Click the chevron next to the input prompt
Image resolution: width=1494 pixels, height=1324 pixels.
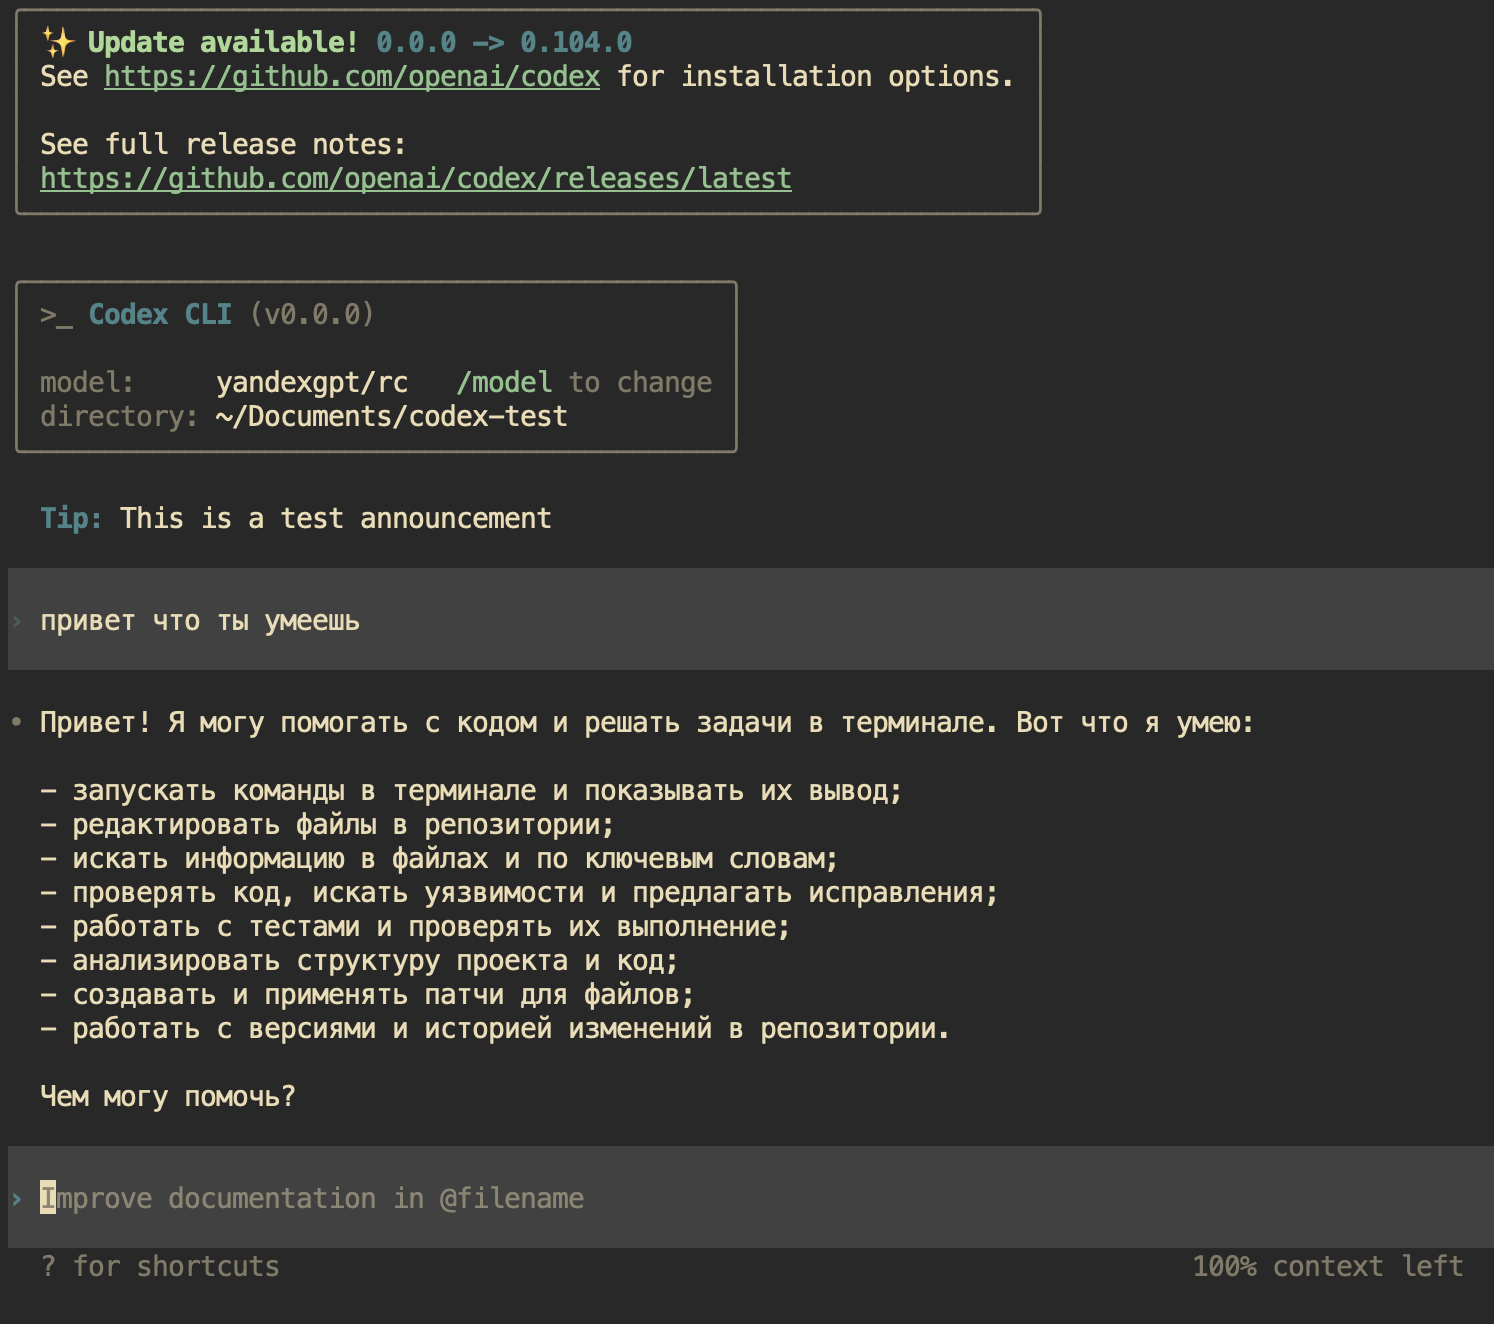[x=16, y=1197]
